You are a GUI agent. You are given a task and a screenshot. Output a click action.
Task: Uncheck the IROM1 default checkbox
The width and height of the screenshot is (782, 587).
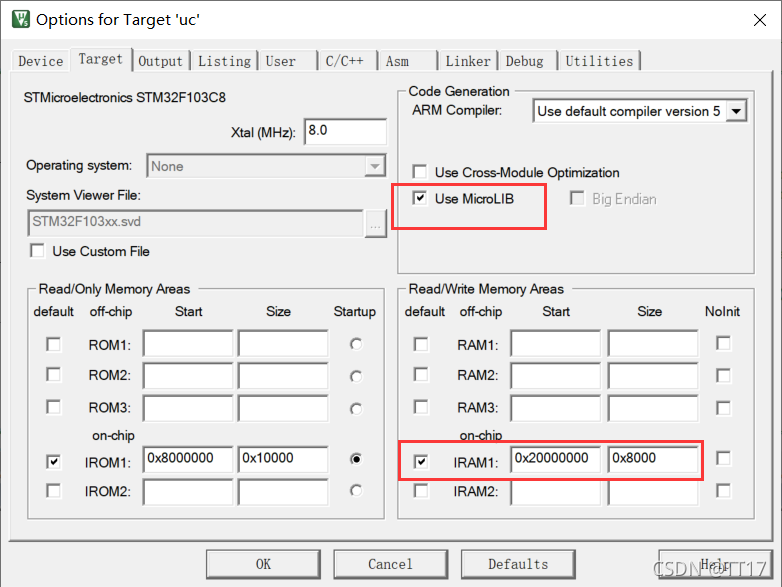[53, 461]
